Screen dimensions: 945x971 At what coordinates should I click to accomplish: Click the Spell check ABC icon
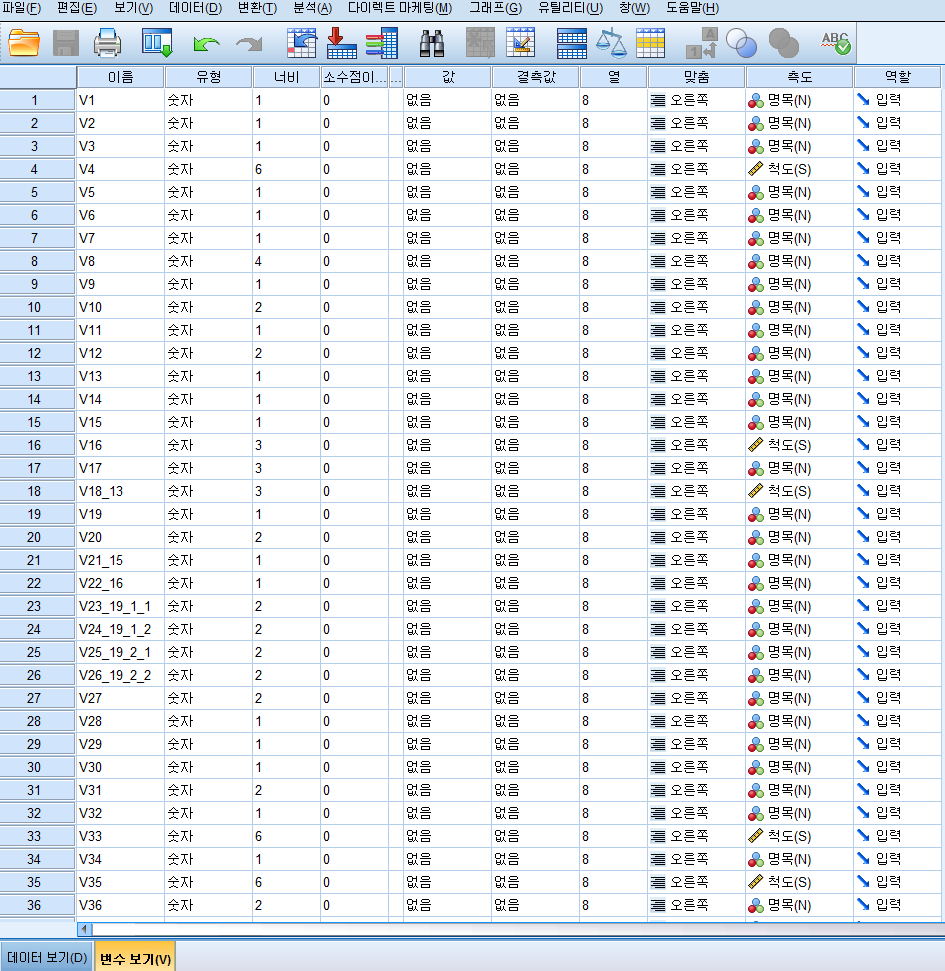tap(834, 43)
